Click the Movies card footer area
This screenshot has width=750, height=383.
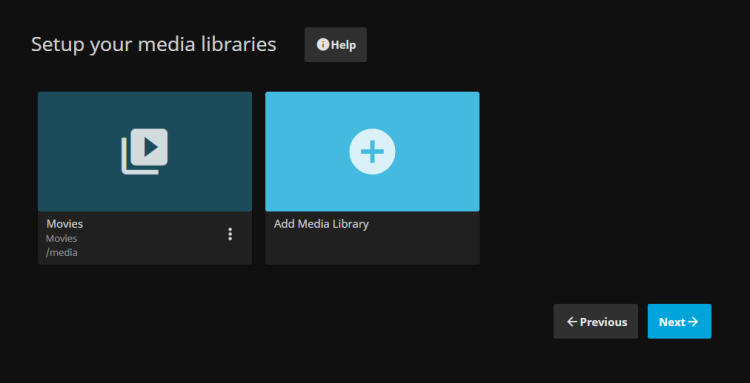(145, 238)
